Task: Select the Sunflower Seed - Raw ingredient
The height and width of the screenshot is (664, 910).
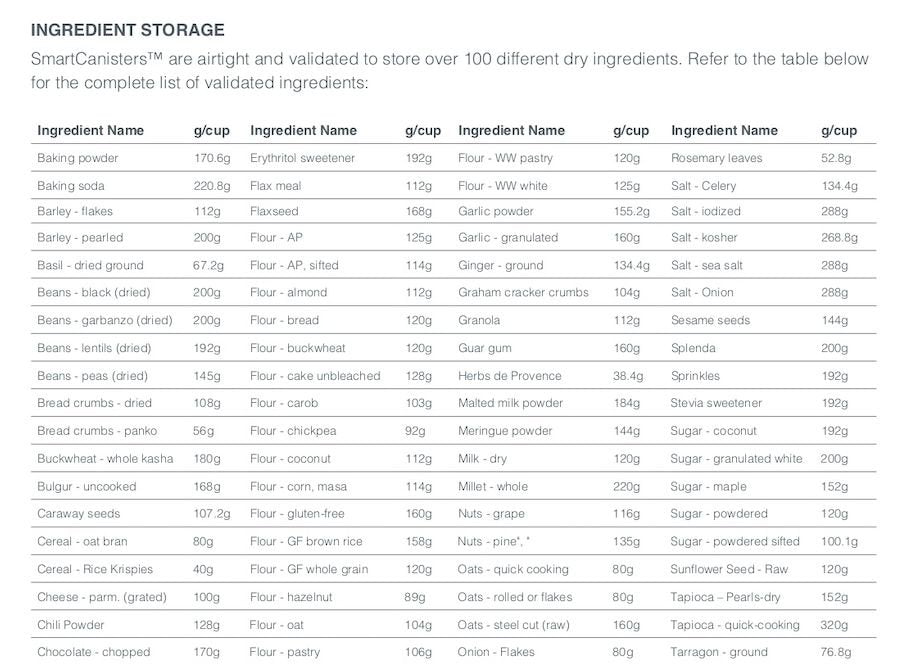Action: click(729, 569)
